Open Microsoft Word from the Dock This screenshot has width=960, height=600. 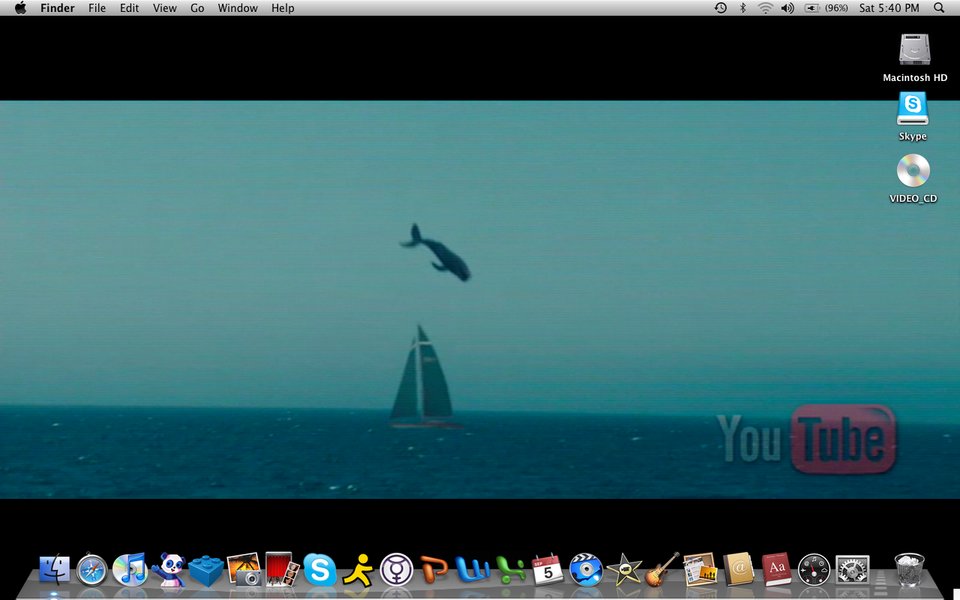(472, 570)
